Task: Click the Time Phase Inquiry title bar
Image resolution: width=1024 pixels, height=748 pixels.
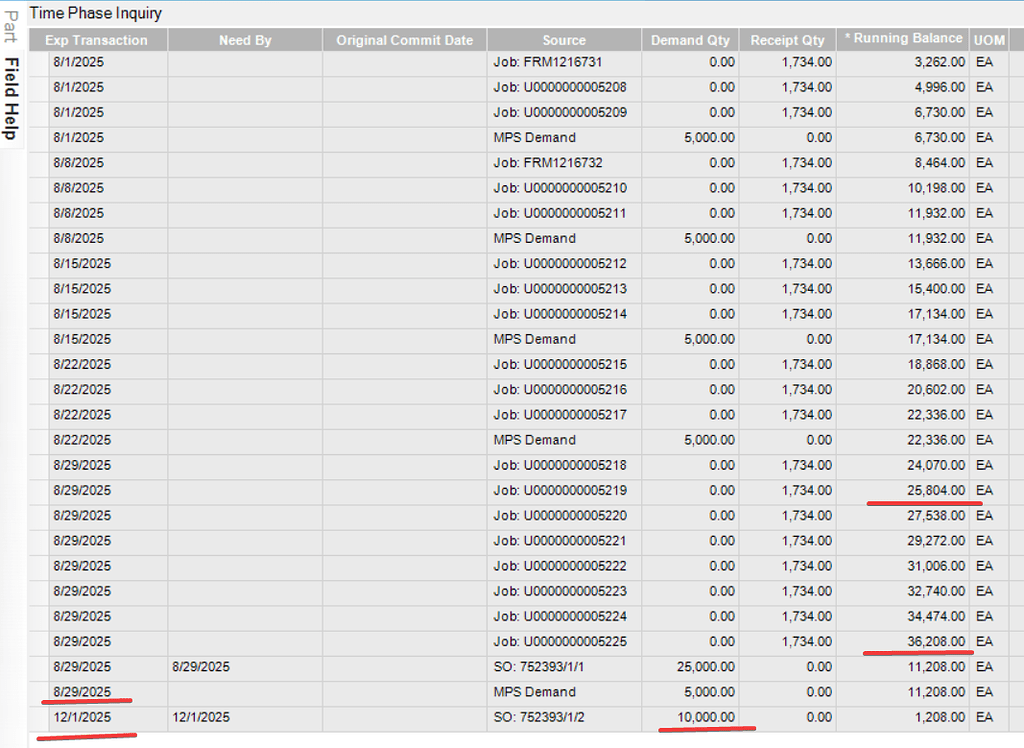Action: 95,13
